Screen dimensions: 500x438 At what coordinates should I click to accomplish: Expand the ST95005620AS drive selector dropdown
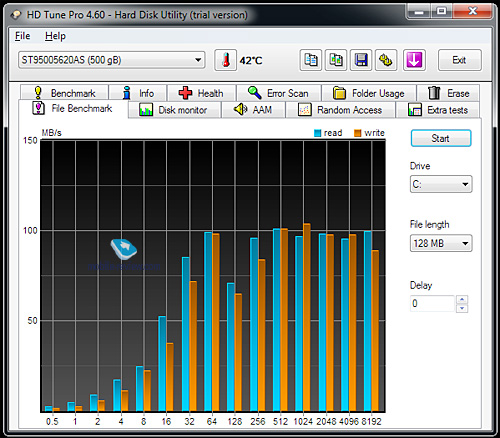coord(112,60)
